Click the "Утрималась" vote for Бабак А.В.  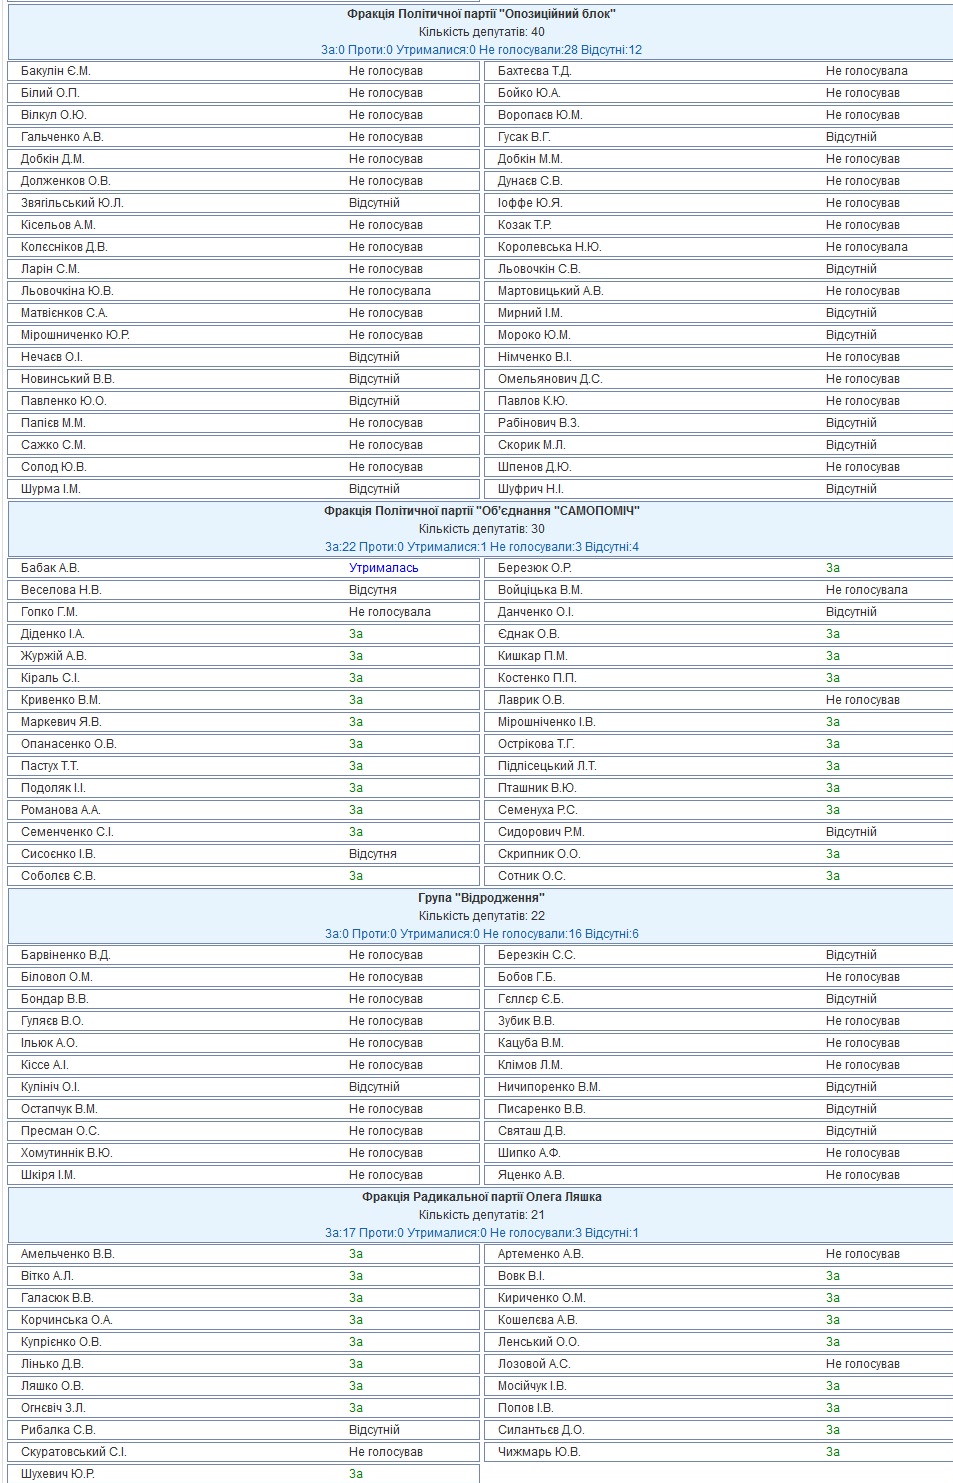click(x=383, y=568)
